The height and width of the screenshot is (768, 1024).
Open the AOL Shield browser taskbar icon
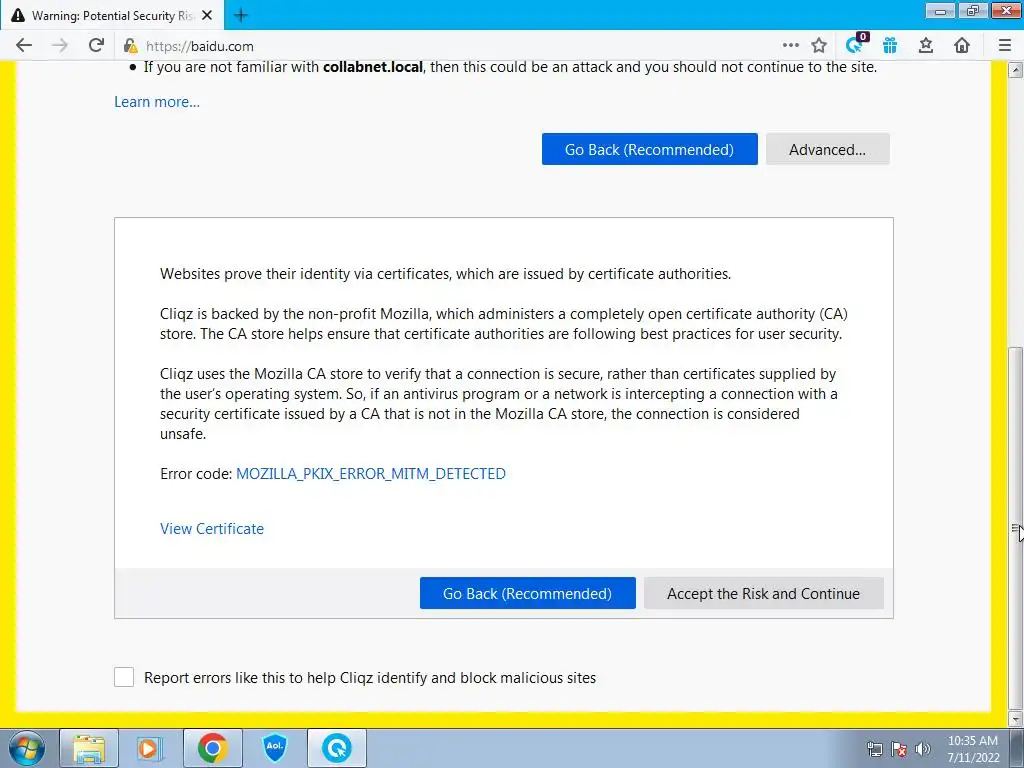click(274, 748)
